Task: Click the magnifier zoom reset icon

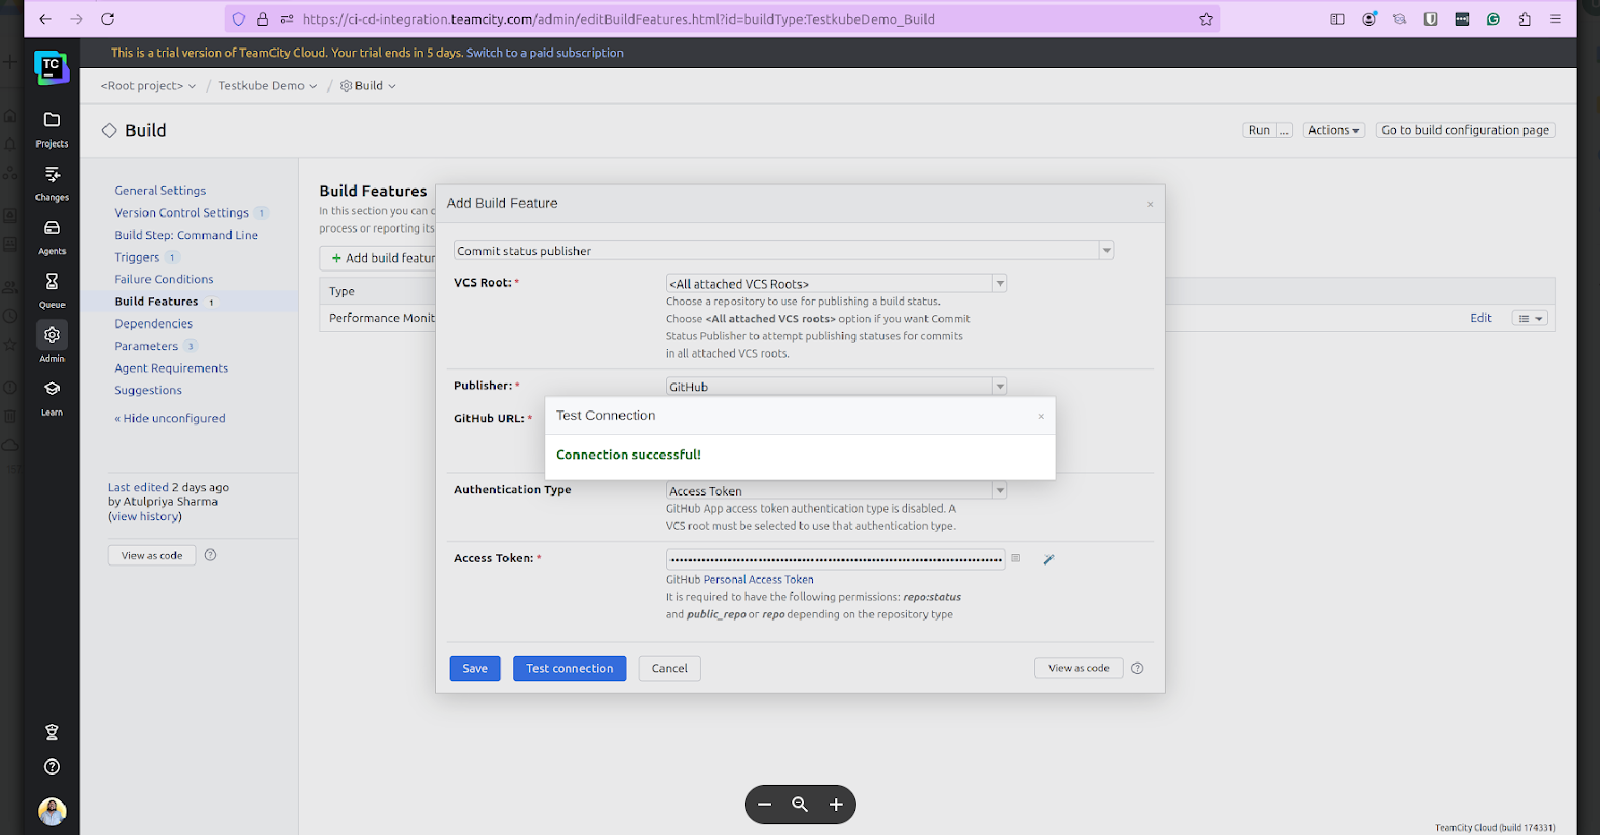Action: [800, 804]
